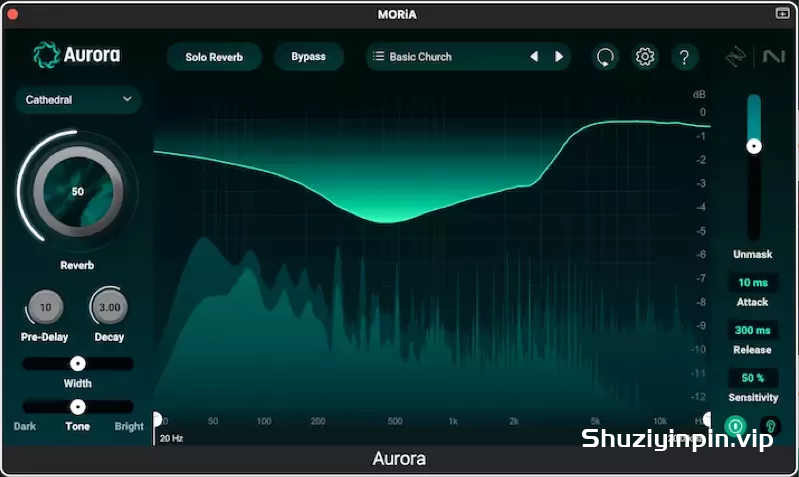The width and height of the screenshot is (799, 477).
Task: Open the iZotope Aurora logo
Action: (77, 55)
